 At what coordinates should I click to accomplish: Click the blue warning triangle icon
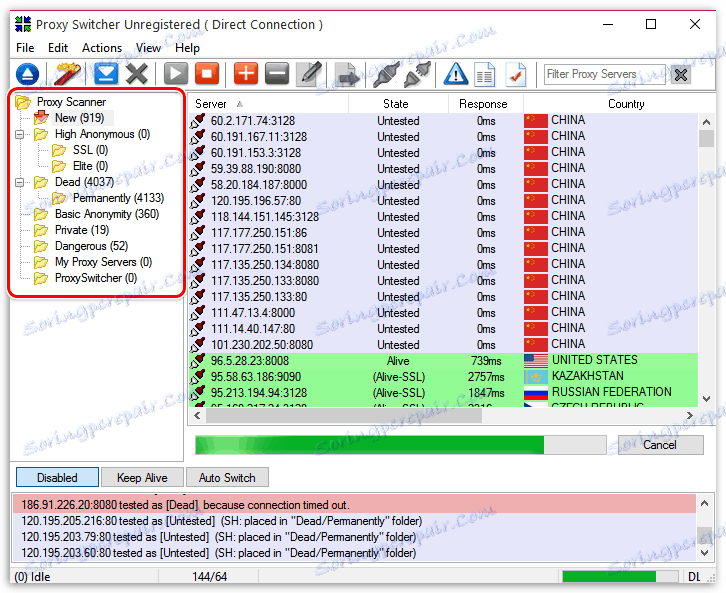pos(456,74)
